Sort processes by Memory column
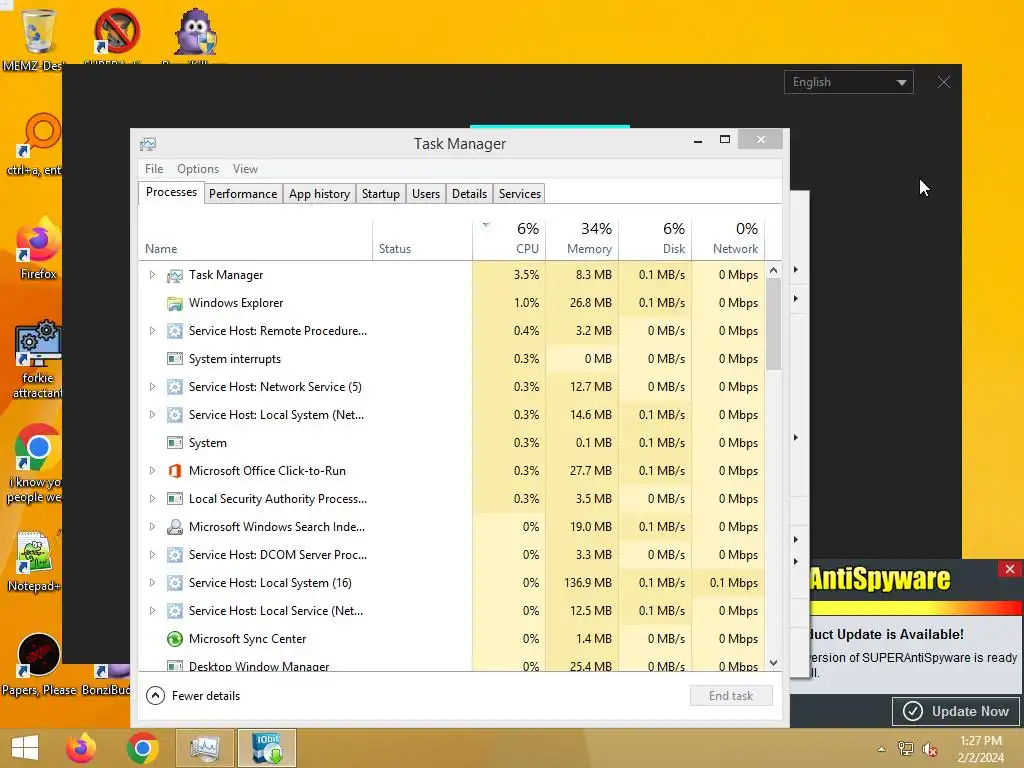The image size is (1024, 768). pos(583,238)
